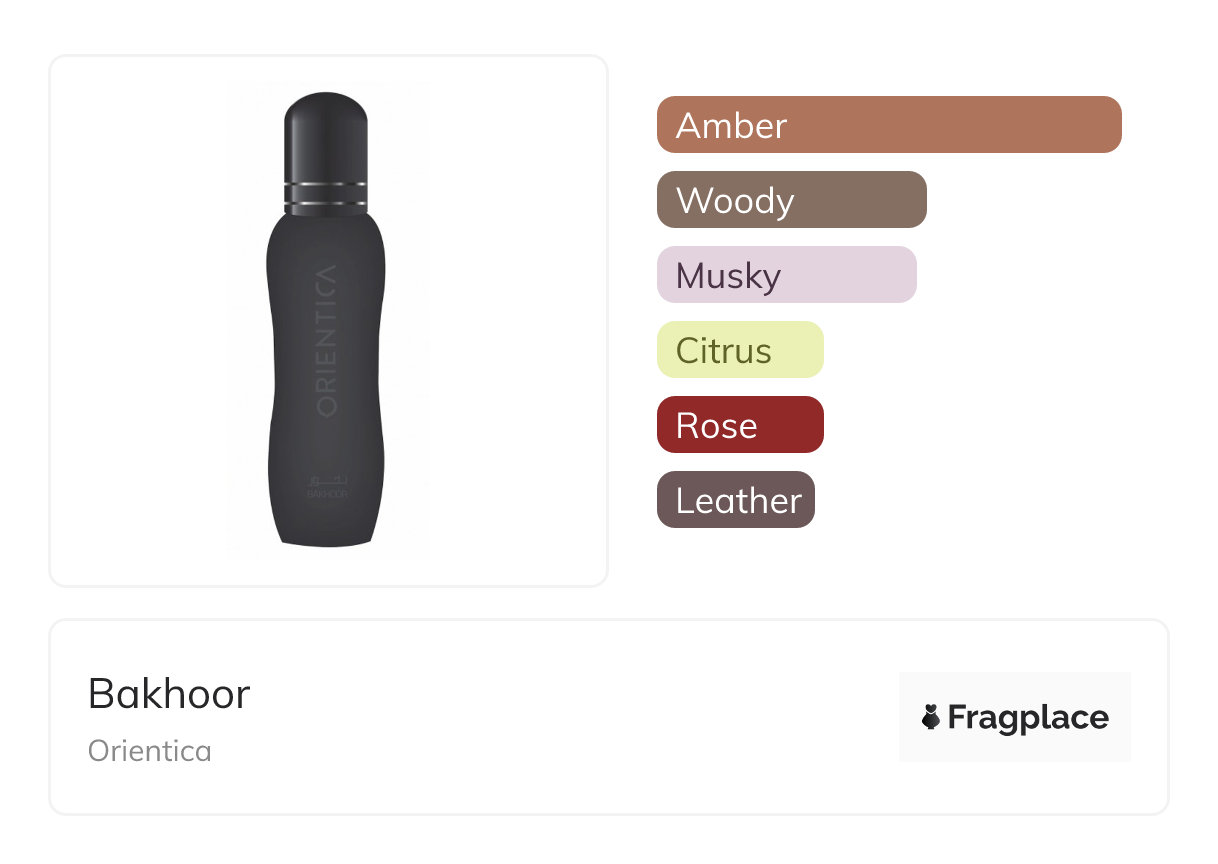Click the Fragplace wordmark text
The width and height of the screenshot is (1218, 864).
(1028, 718)
